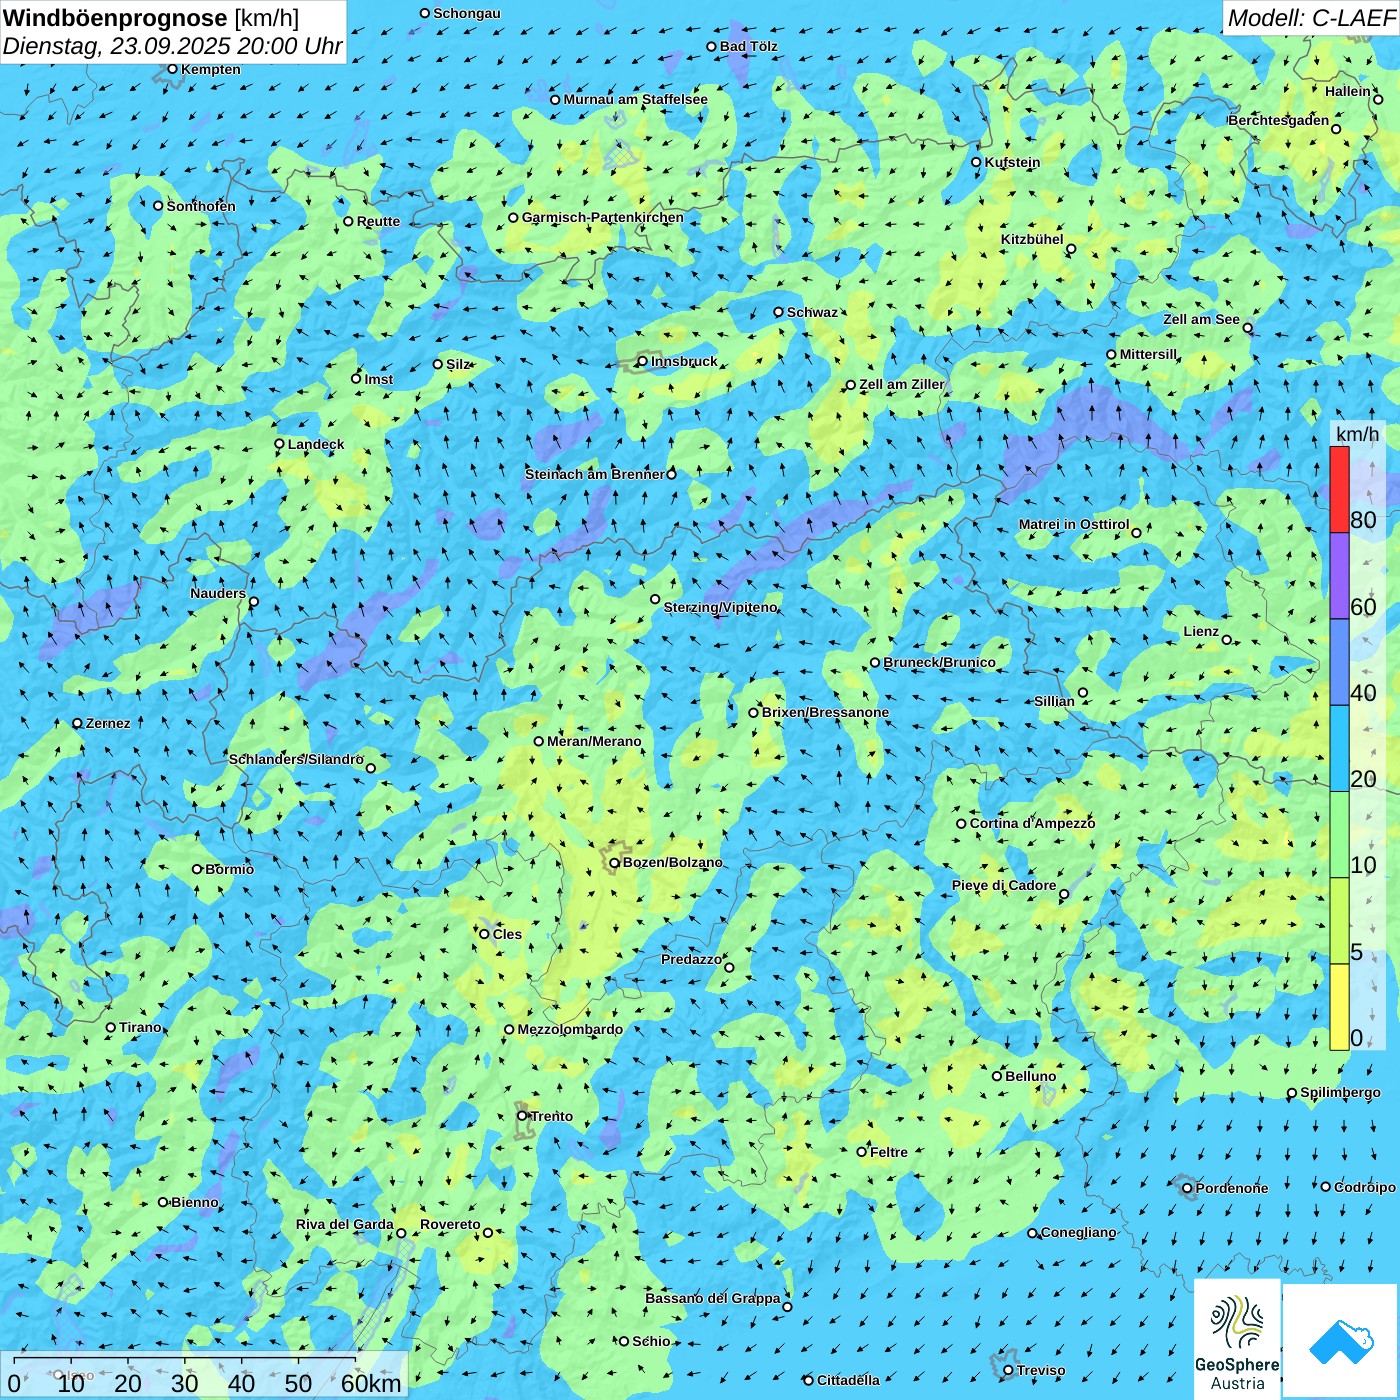Screen dimensions: 1400x1400
Task: Click the Meran/Merano label
Action: 594,741
